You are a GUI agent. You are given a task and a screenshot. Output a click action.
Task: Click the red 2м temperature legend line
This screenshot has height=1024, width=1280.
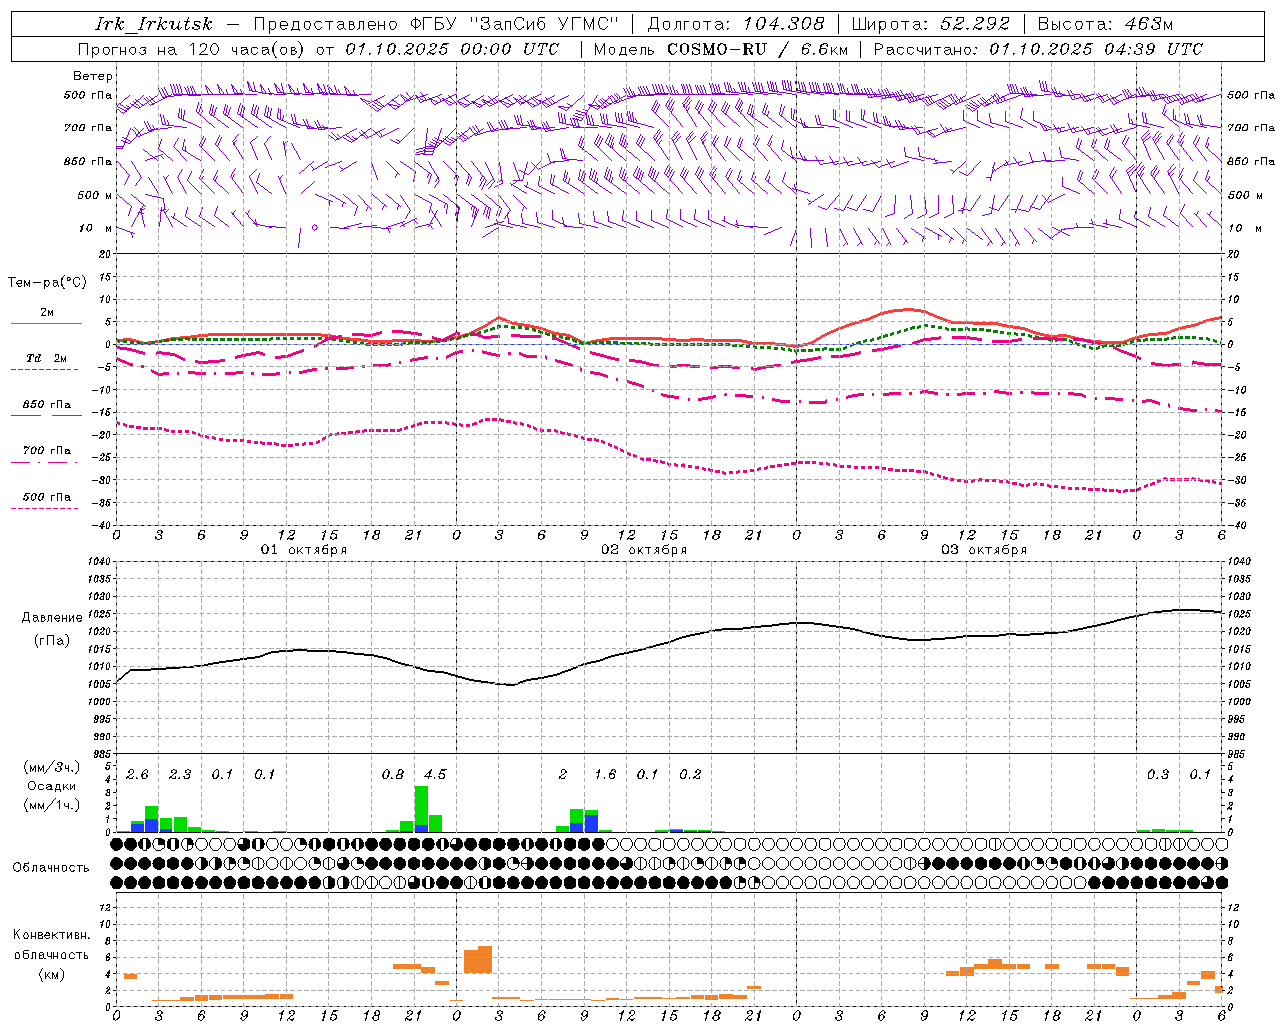(x=46, y=323)
